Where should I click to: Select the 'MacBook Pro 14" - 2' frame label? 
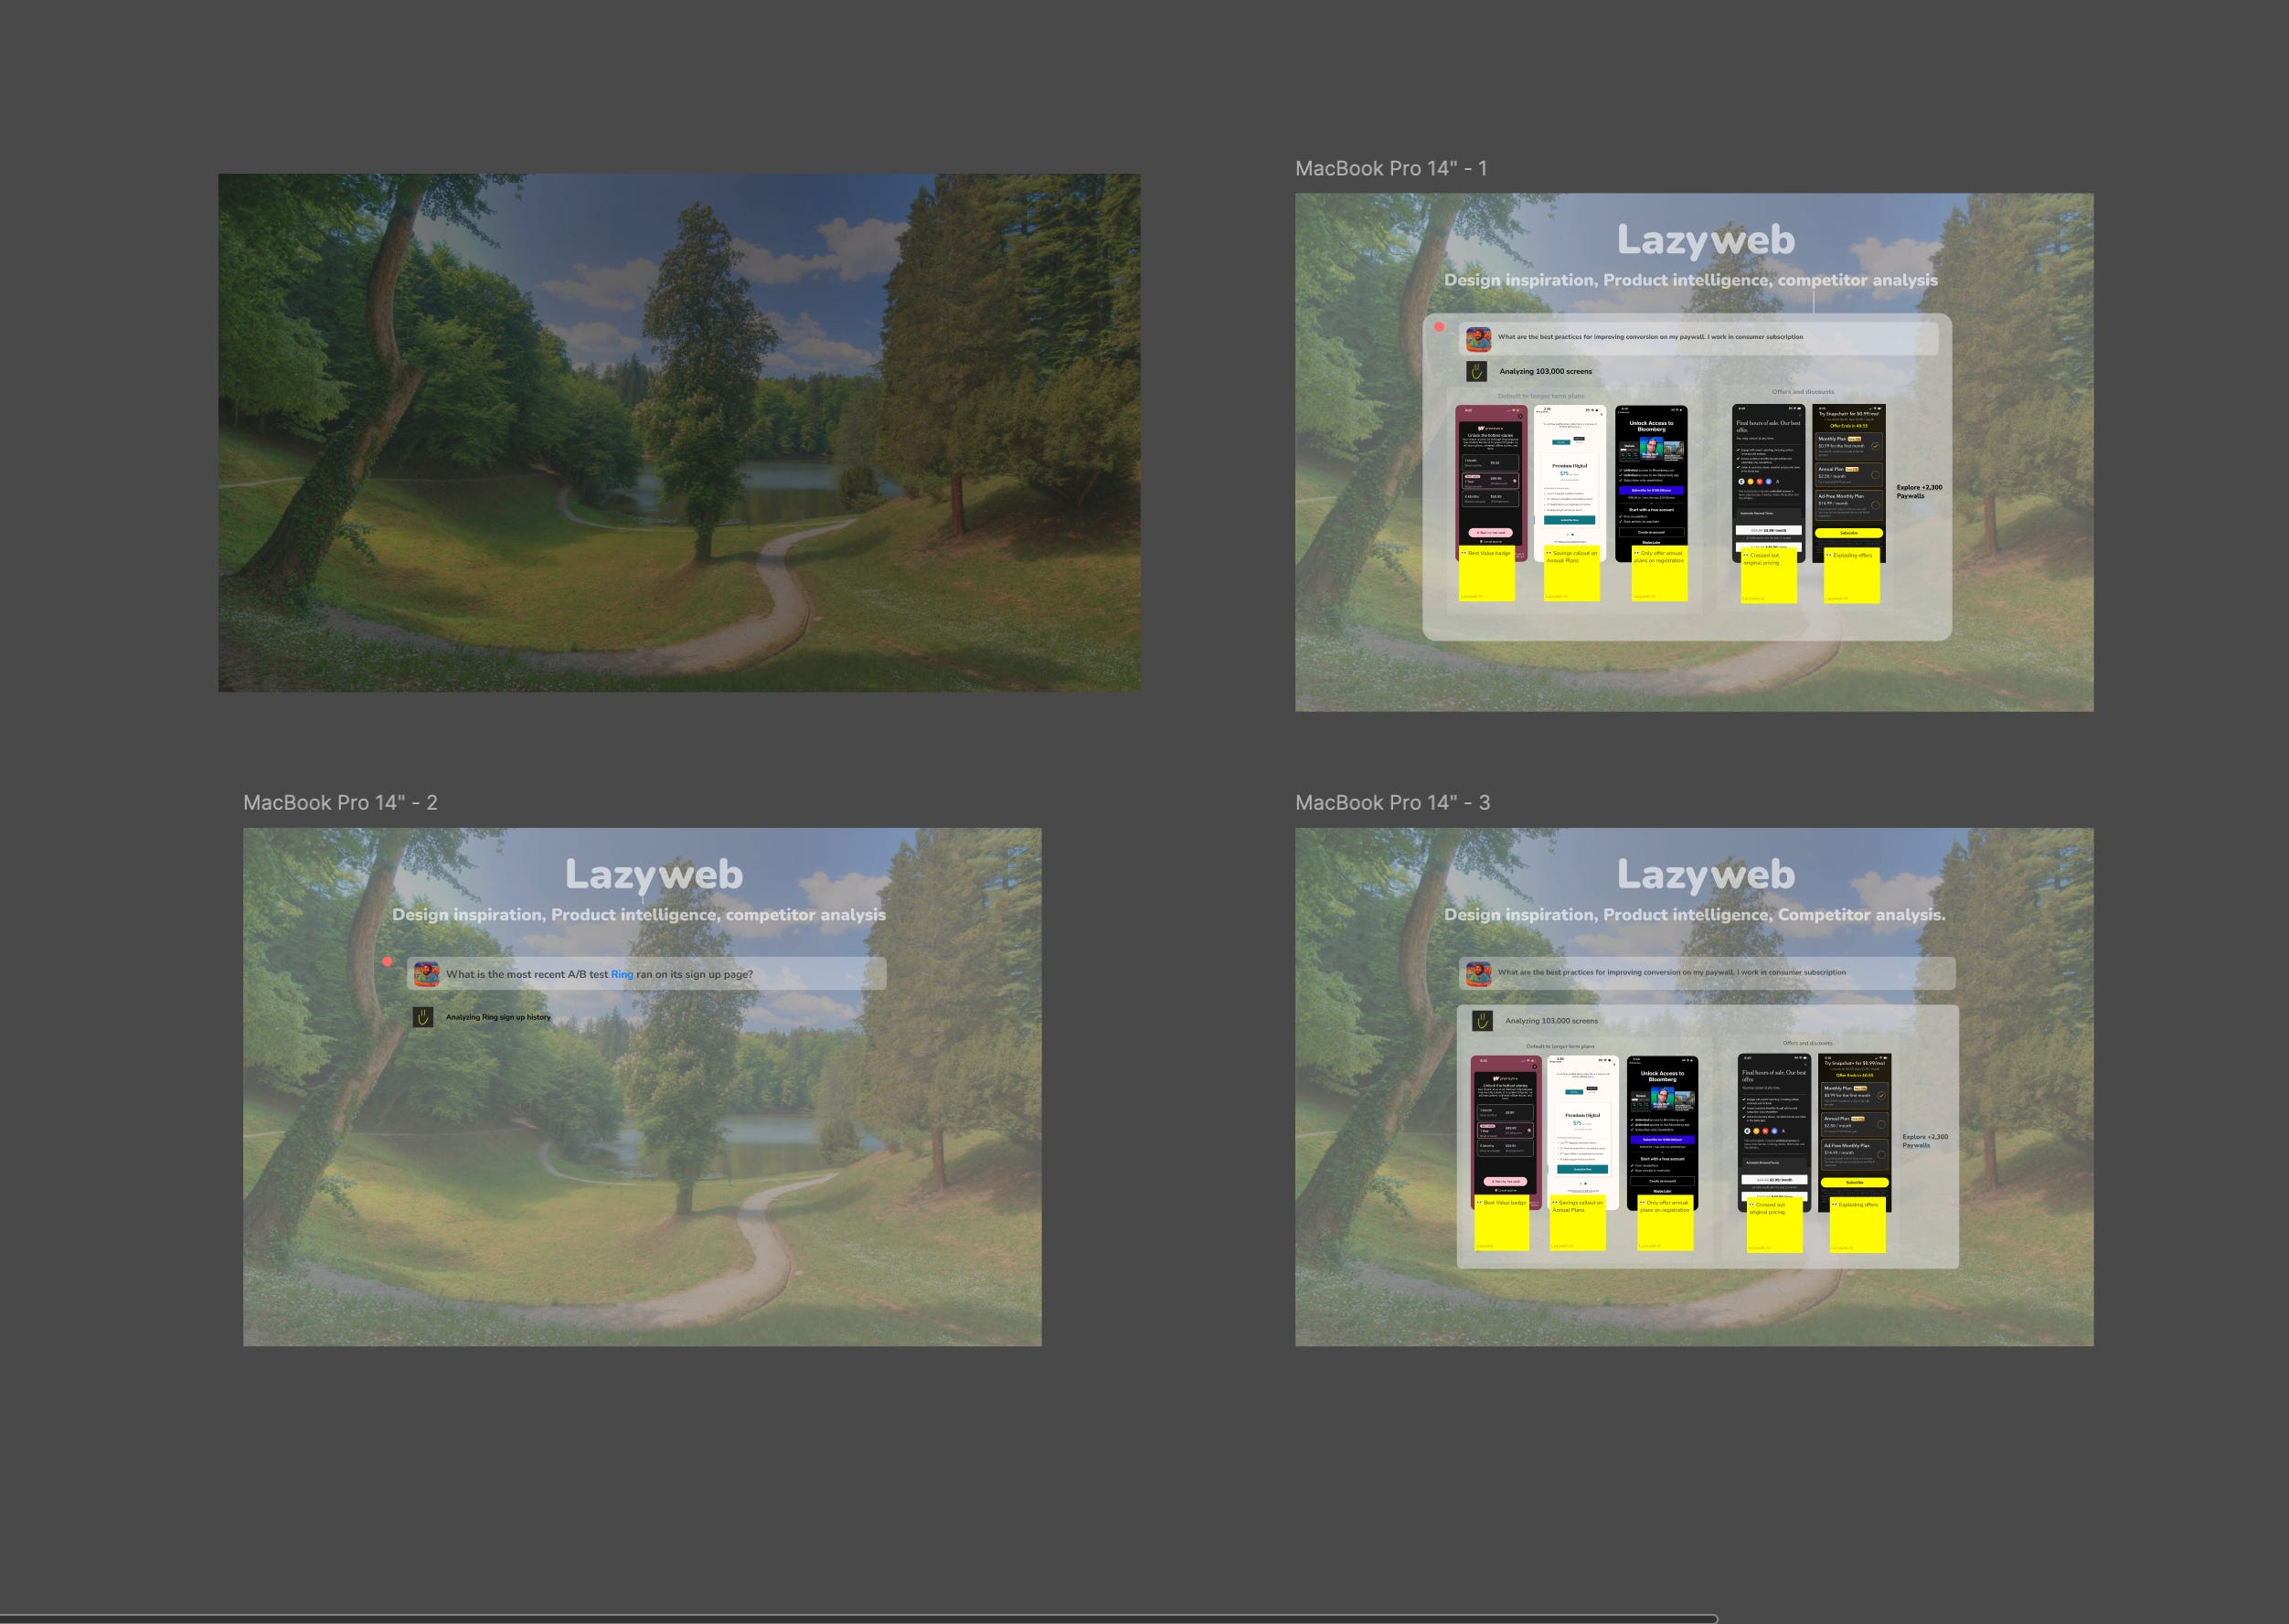click(x=340, y=803)
